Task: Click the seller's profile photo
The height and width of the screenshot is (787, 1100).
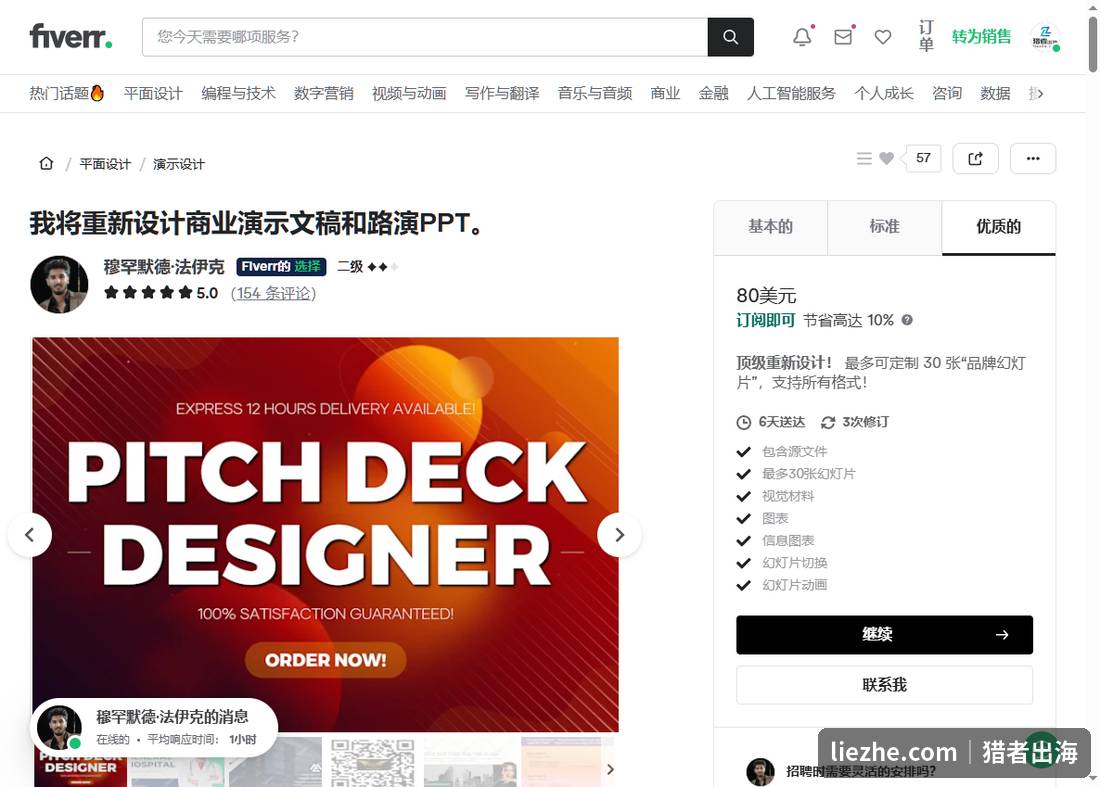Action: point(60,284)
